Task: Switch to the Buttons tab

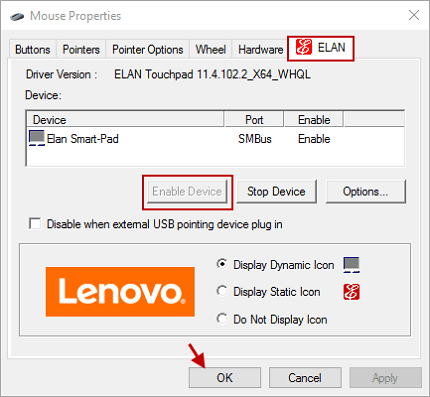Action: point(33,50)
